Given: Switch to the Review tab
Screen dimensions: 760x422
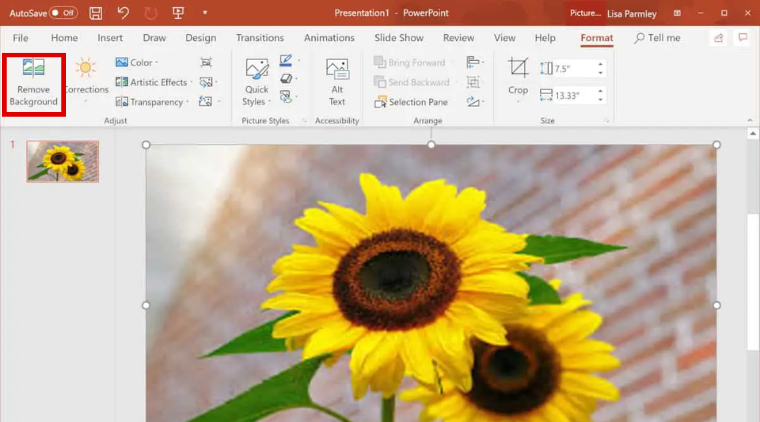Looking at the screenshot, I should tap(459, 38).
